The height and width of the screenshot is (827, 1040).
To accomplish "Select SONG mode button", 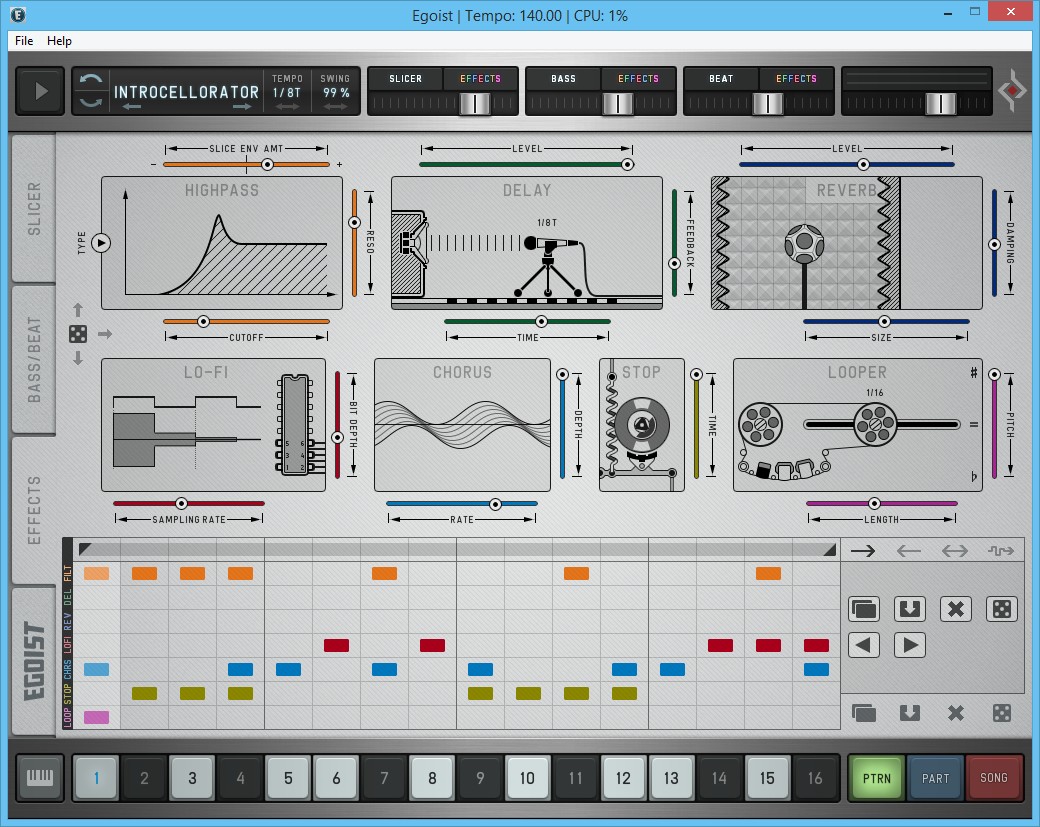I will [994, 778].
